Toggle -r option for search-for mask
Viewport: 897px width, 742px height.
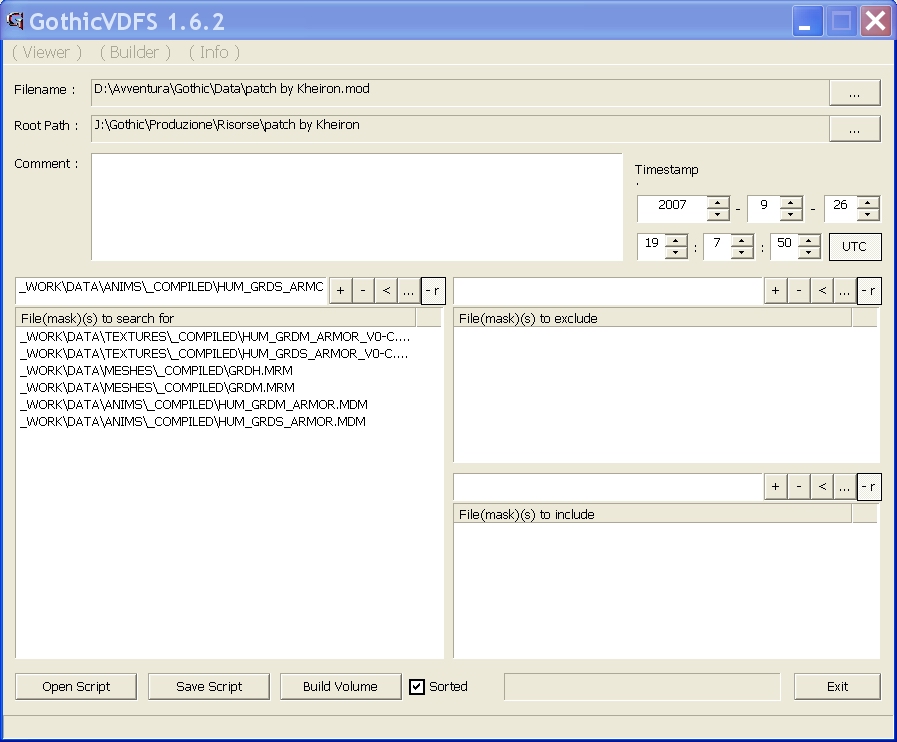[x=432, y=291]
